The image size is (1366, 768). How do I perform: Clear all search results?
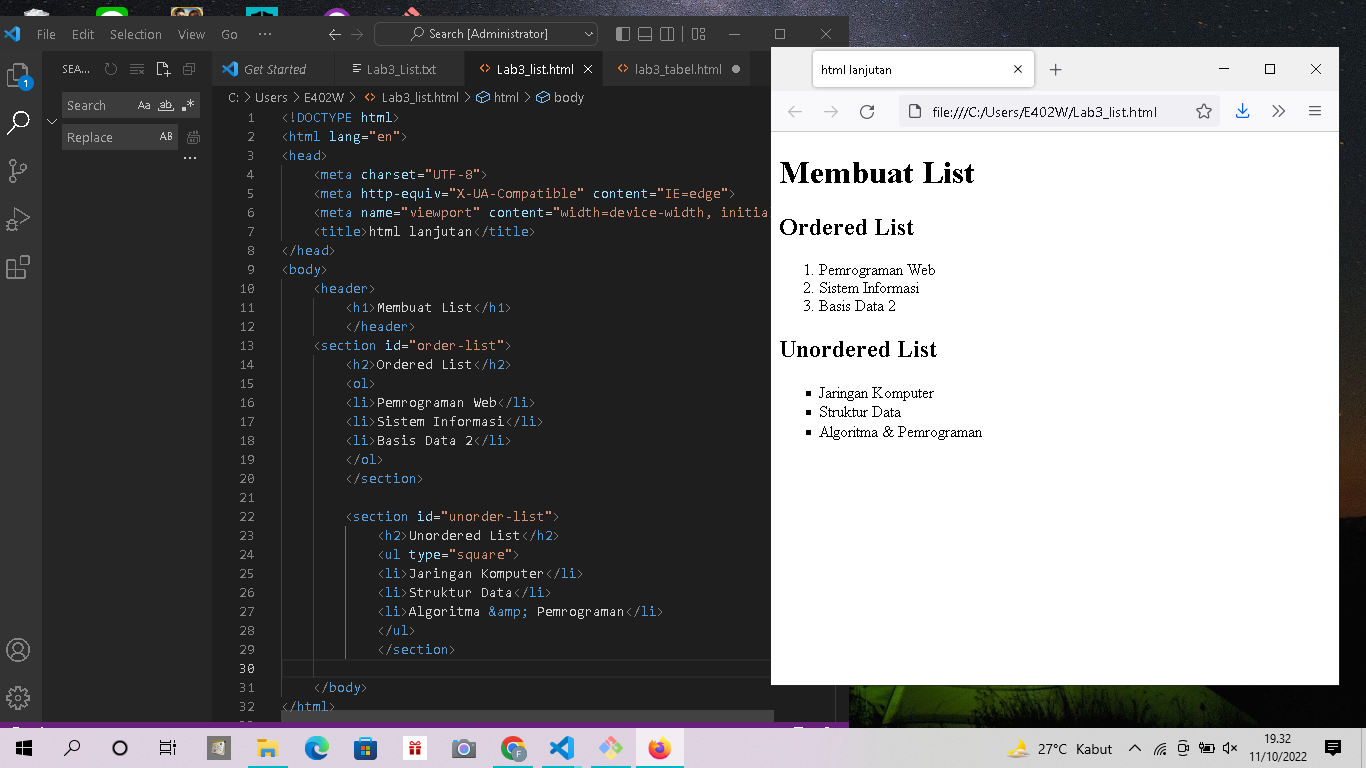click(137, 69)
